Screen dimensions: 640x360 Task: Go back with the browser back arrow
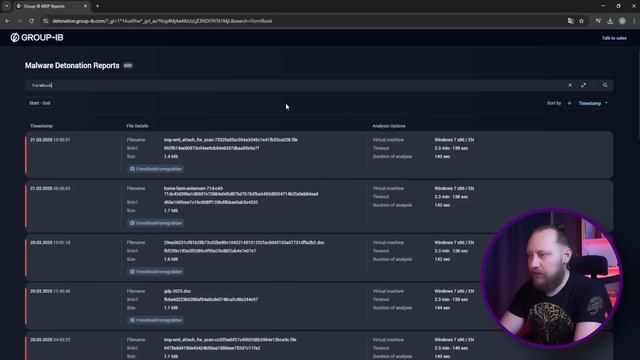[x=7, y=21]
